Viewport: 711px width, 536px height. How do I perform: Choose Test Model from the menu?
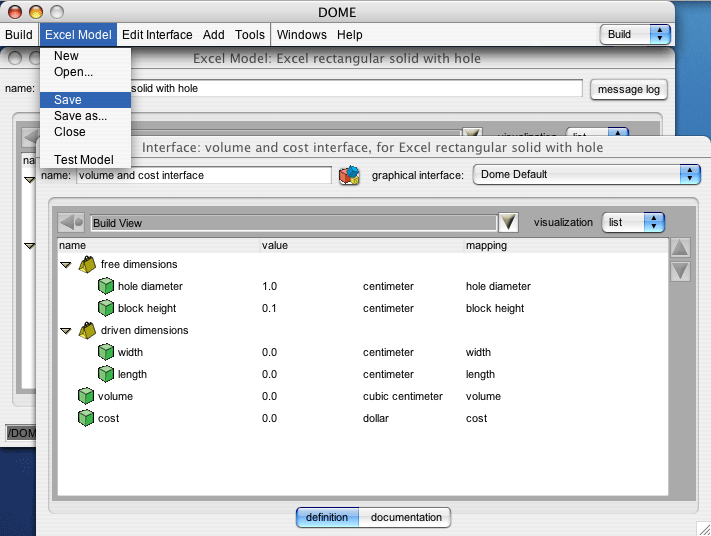pyautogui.click(x=85, y=160)
